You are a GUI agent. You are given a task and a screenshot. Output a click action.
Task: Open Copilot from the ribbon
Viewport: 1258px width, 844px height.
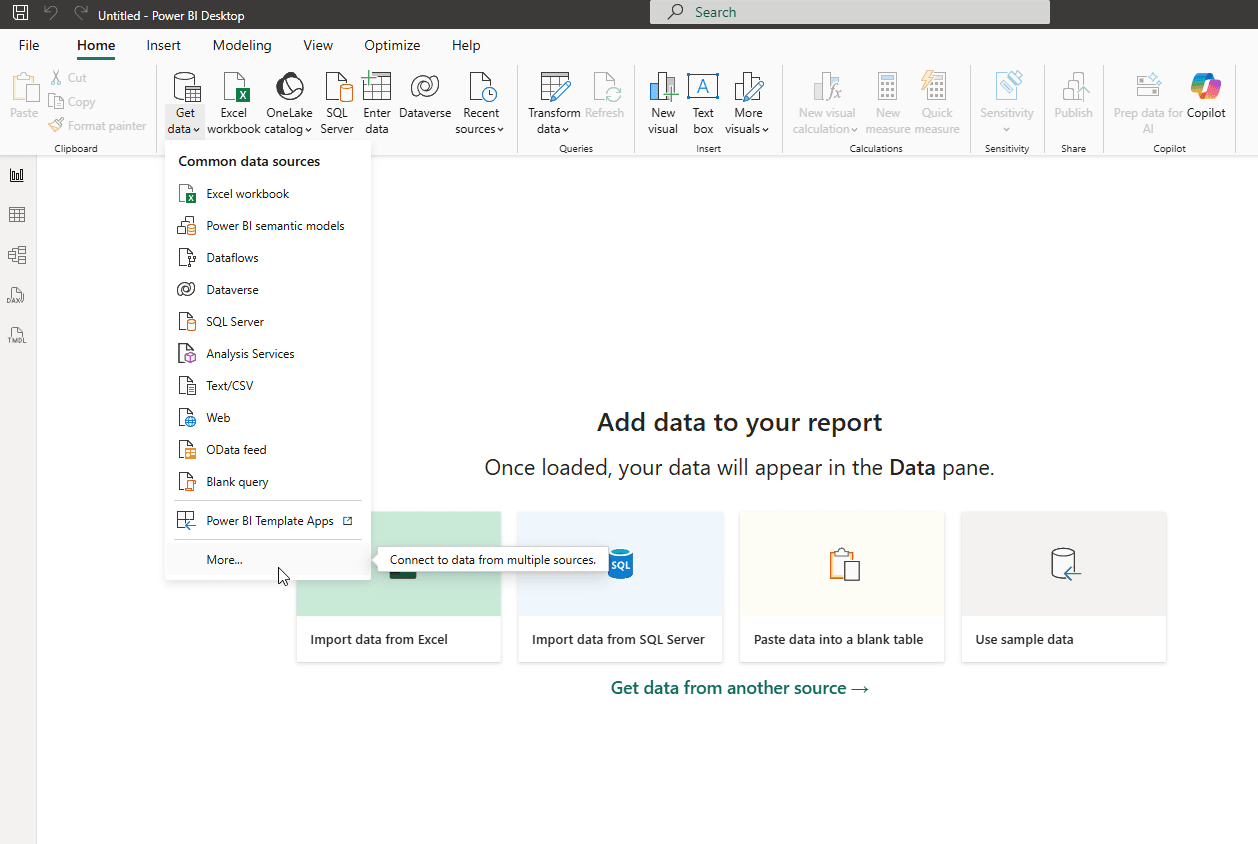(1206, 97)
